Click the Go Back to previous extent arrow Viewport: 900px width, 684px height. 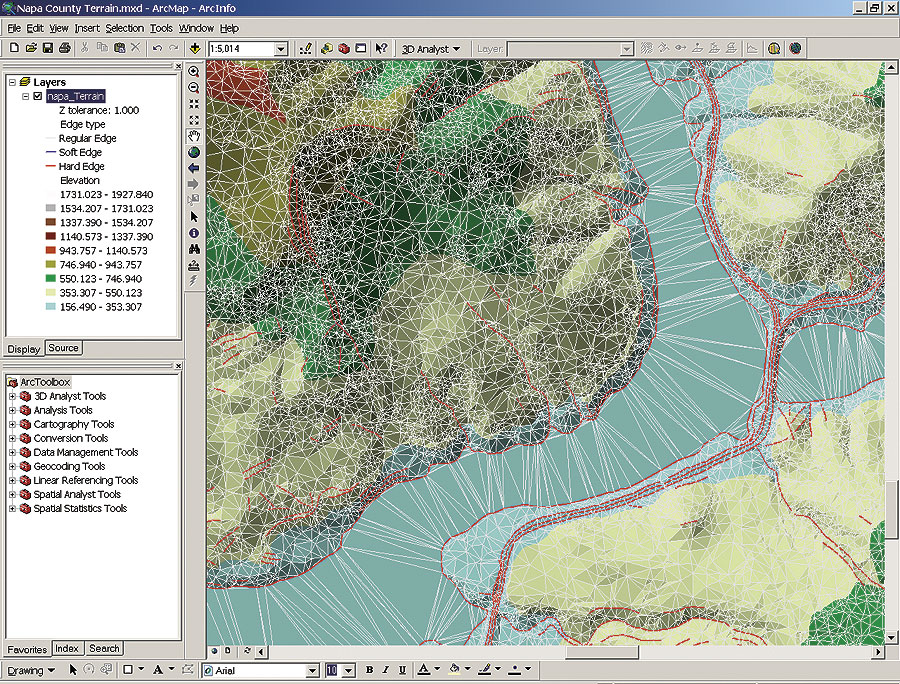point(194,168)
